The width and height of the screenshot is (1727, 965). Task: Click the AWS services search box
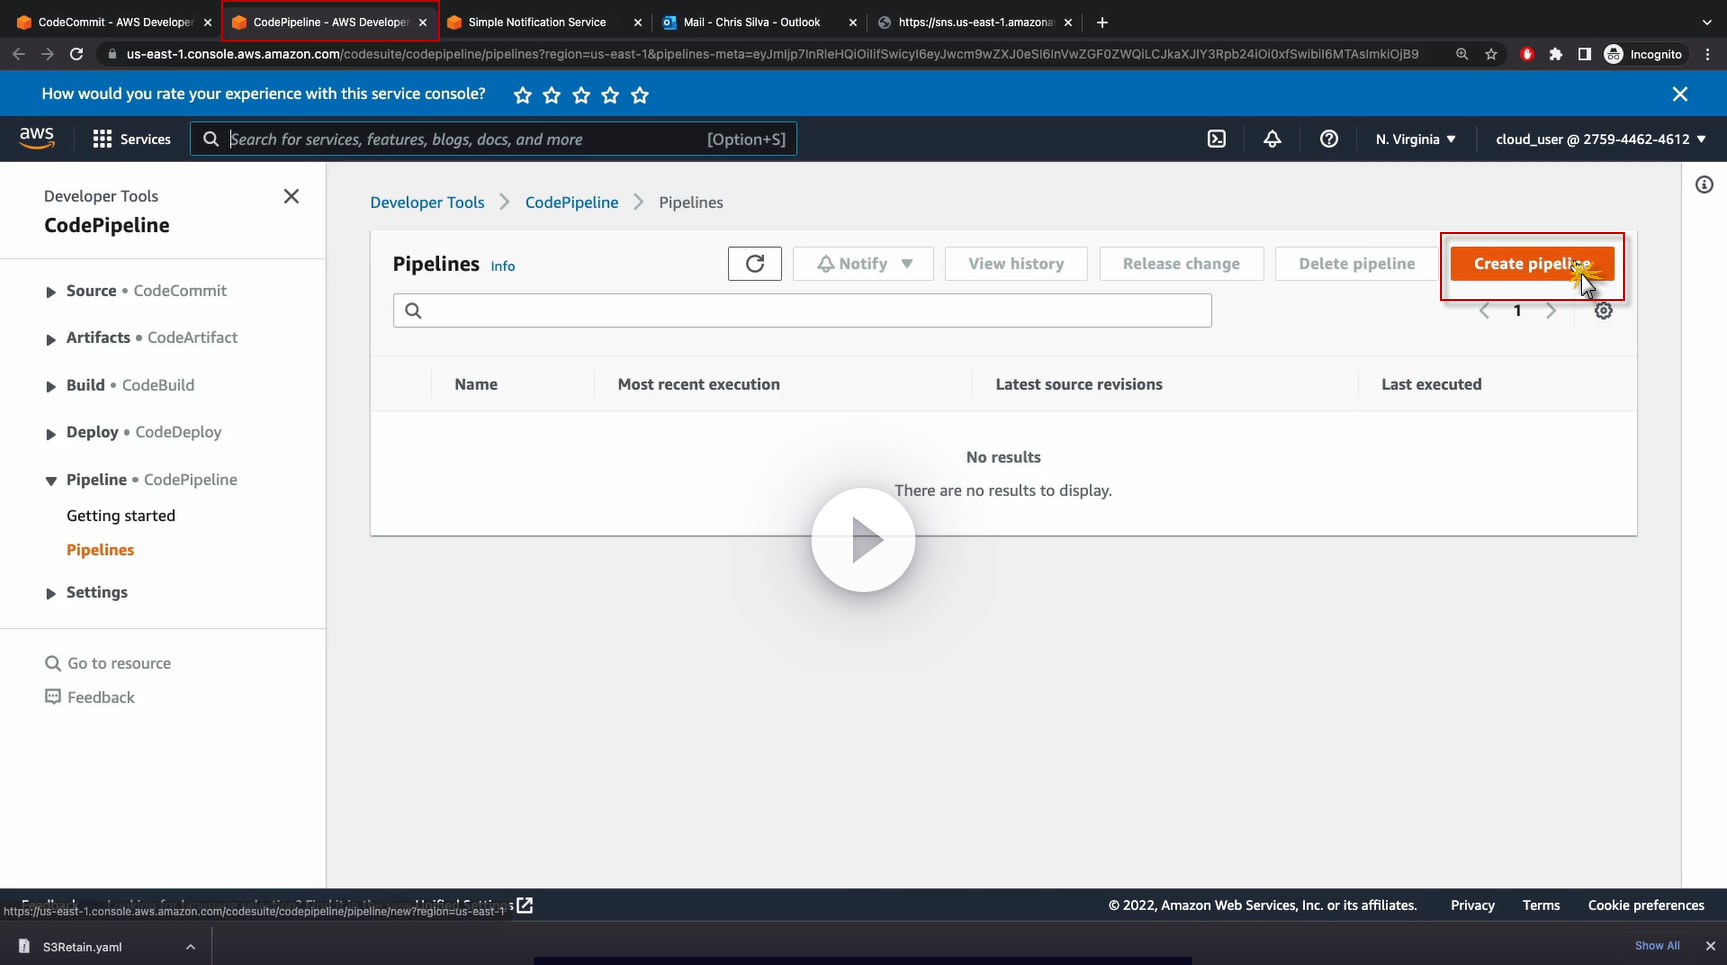[x=494, y=139]
